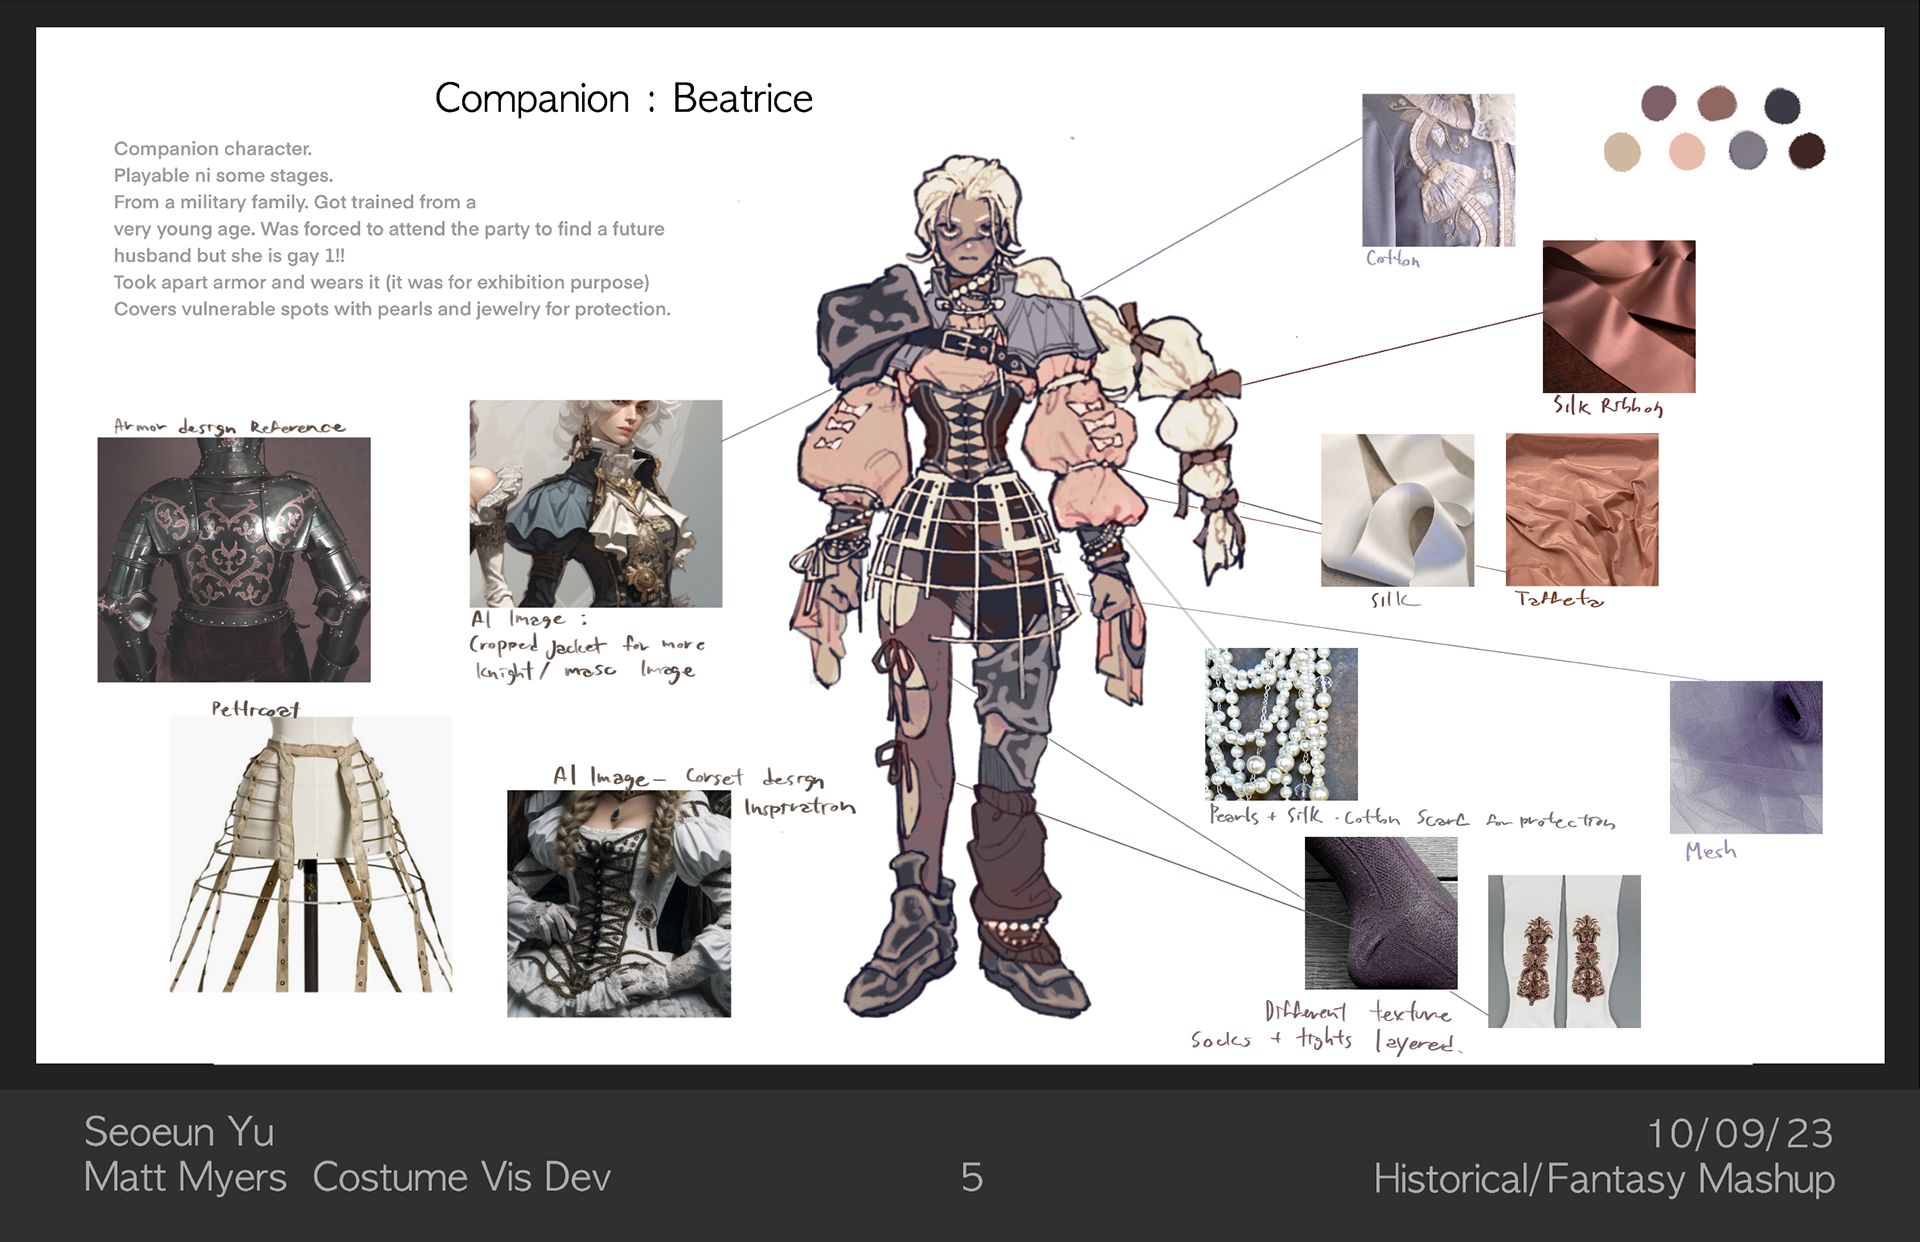Click the AI cropped jacket reference image

point(595,503)
